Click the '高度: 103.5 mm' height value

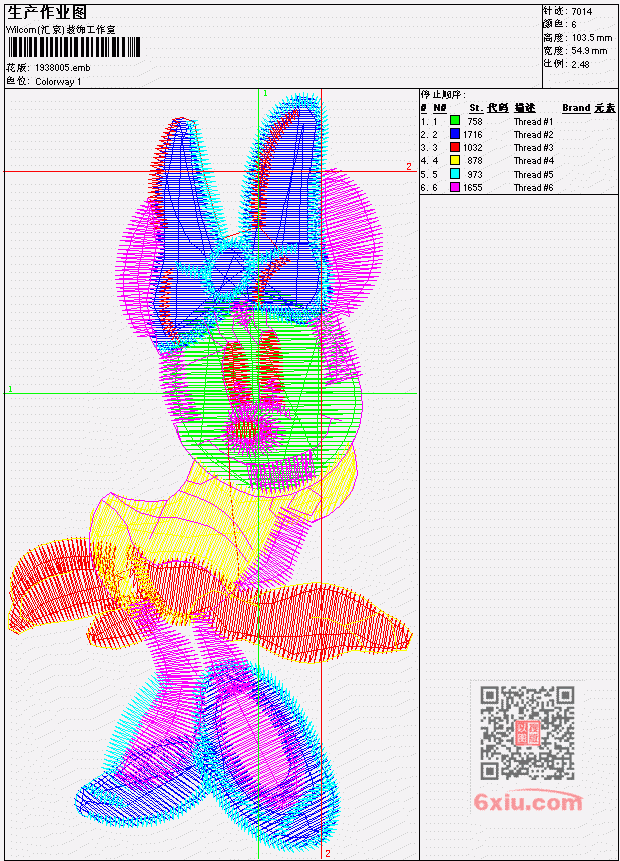578,37
